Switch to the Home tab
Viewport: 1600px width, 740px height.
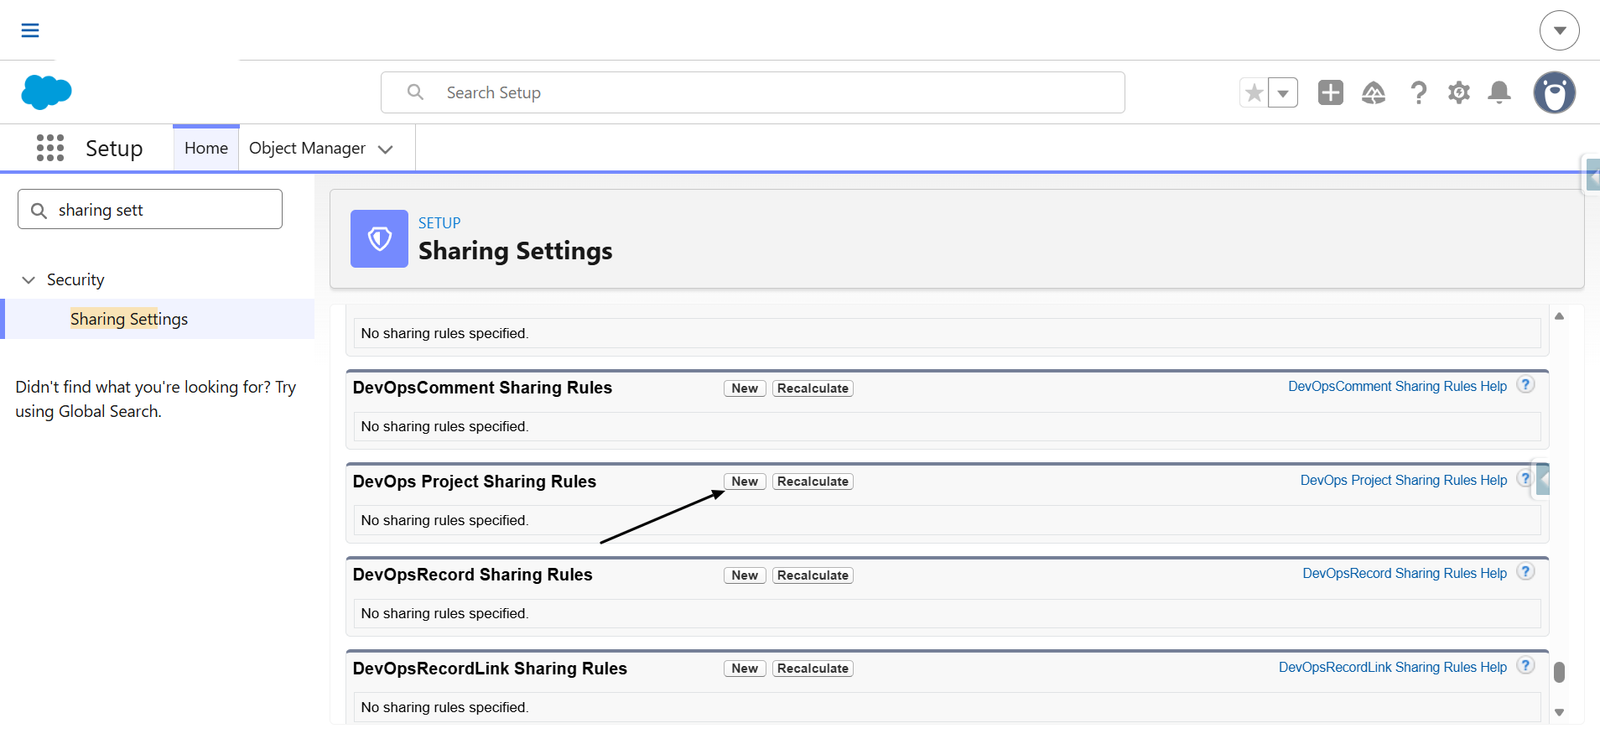point(206,148)
